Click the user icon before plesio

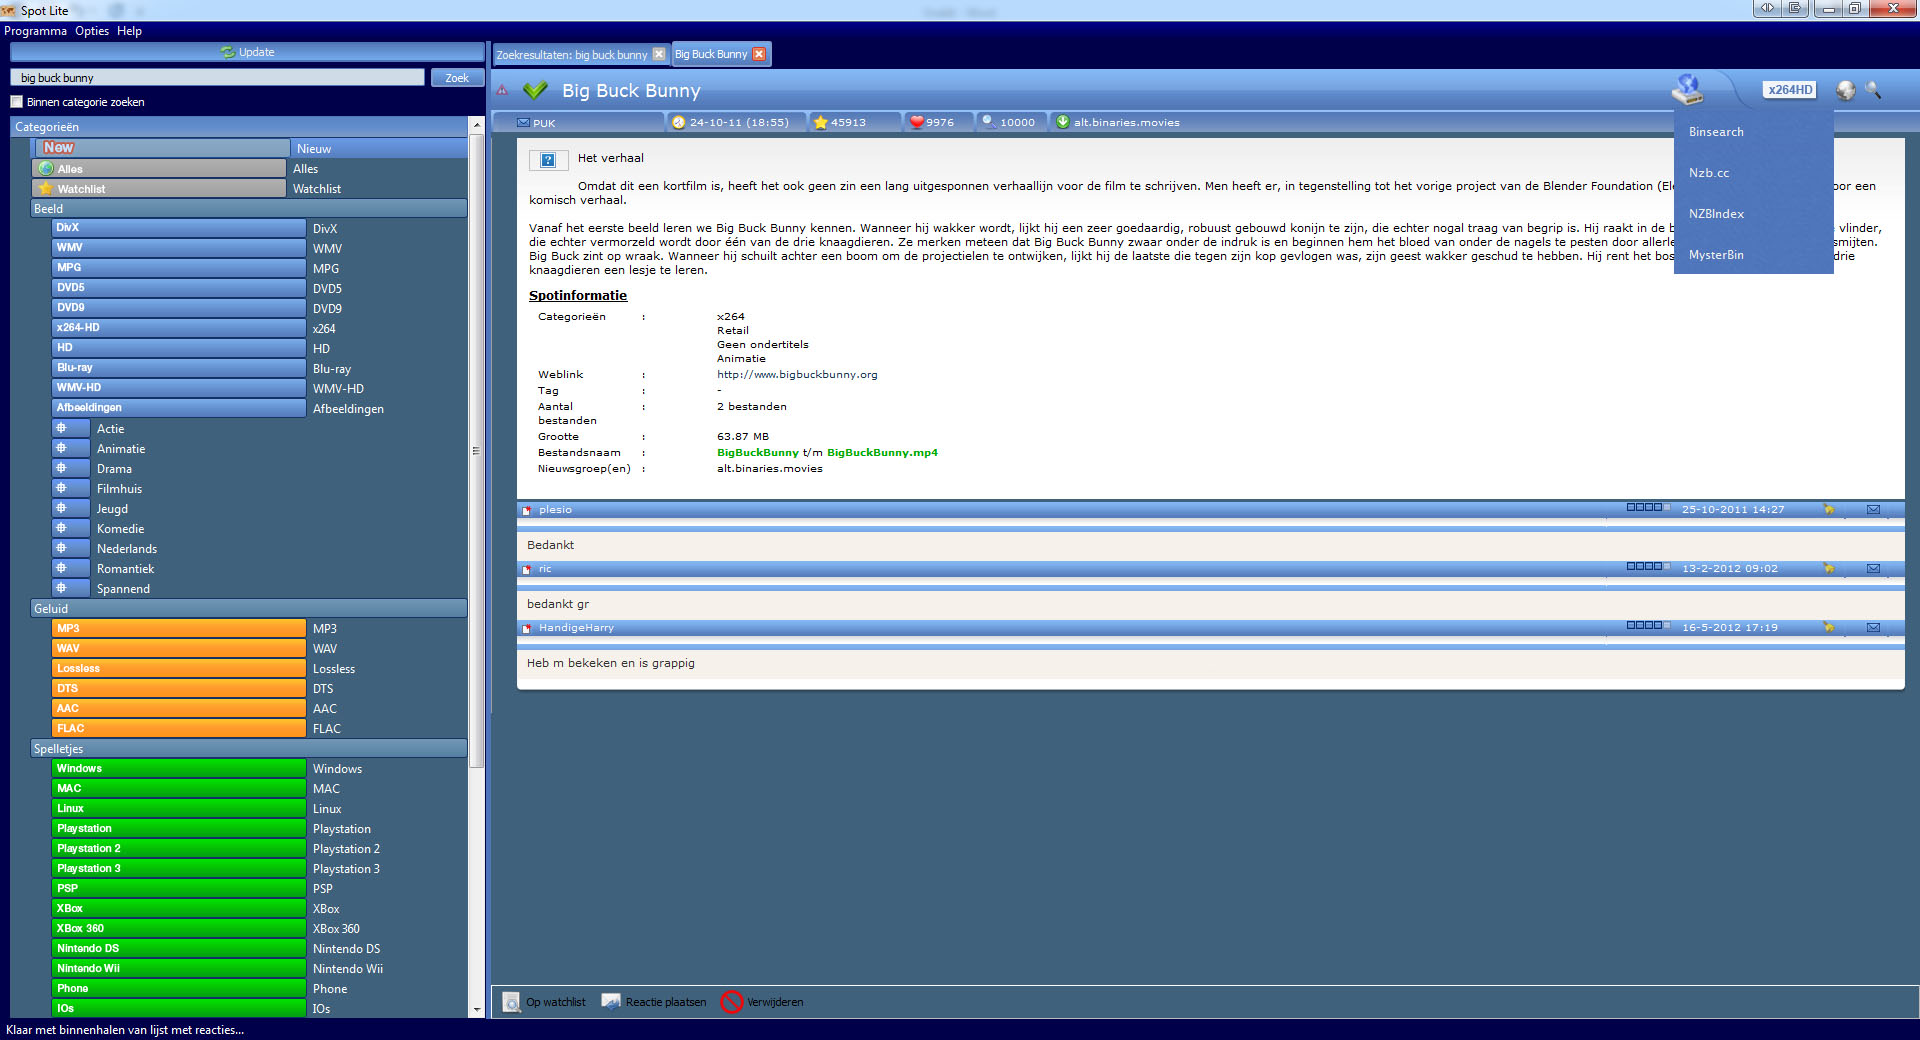pyautogui.click(x=527, y=510)
